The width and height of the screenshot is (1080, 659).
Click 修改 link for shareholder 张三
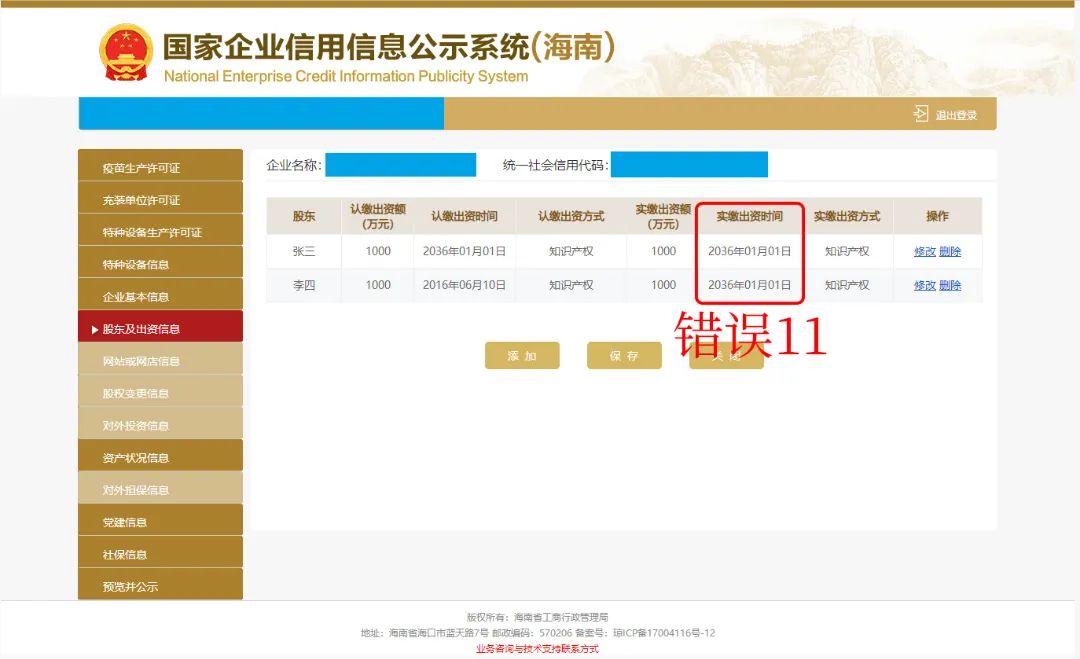(924, 252)
